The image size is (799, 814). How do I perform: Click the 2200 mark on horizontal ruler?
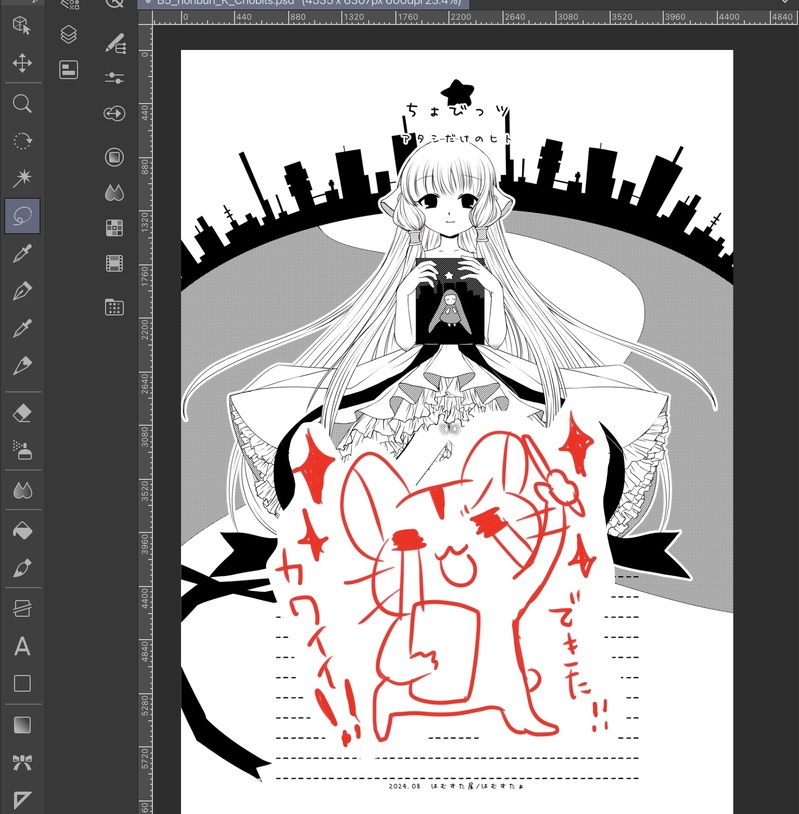point(461,17)
